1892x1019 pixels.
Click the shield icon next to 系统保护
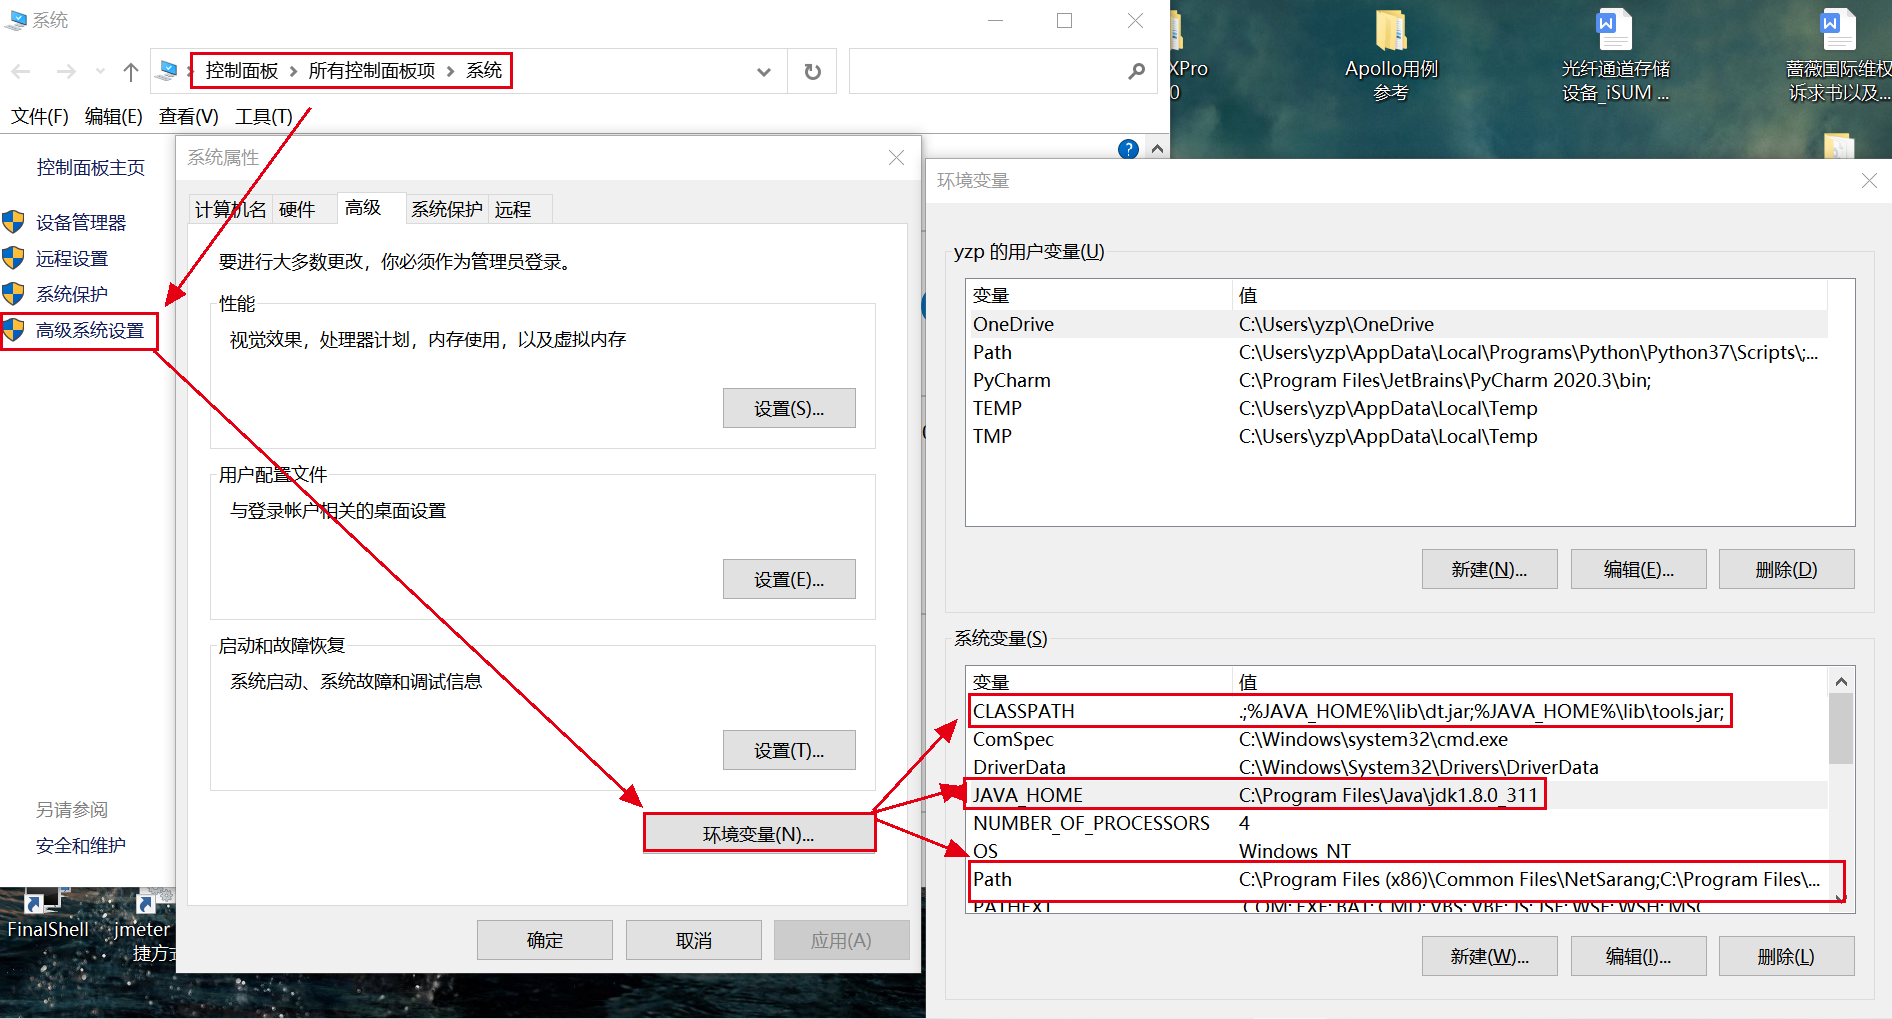tap(13, 294)
